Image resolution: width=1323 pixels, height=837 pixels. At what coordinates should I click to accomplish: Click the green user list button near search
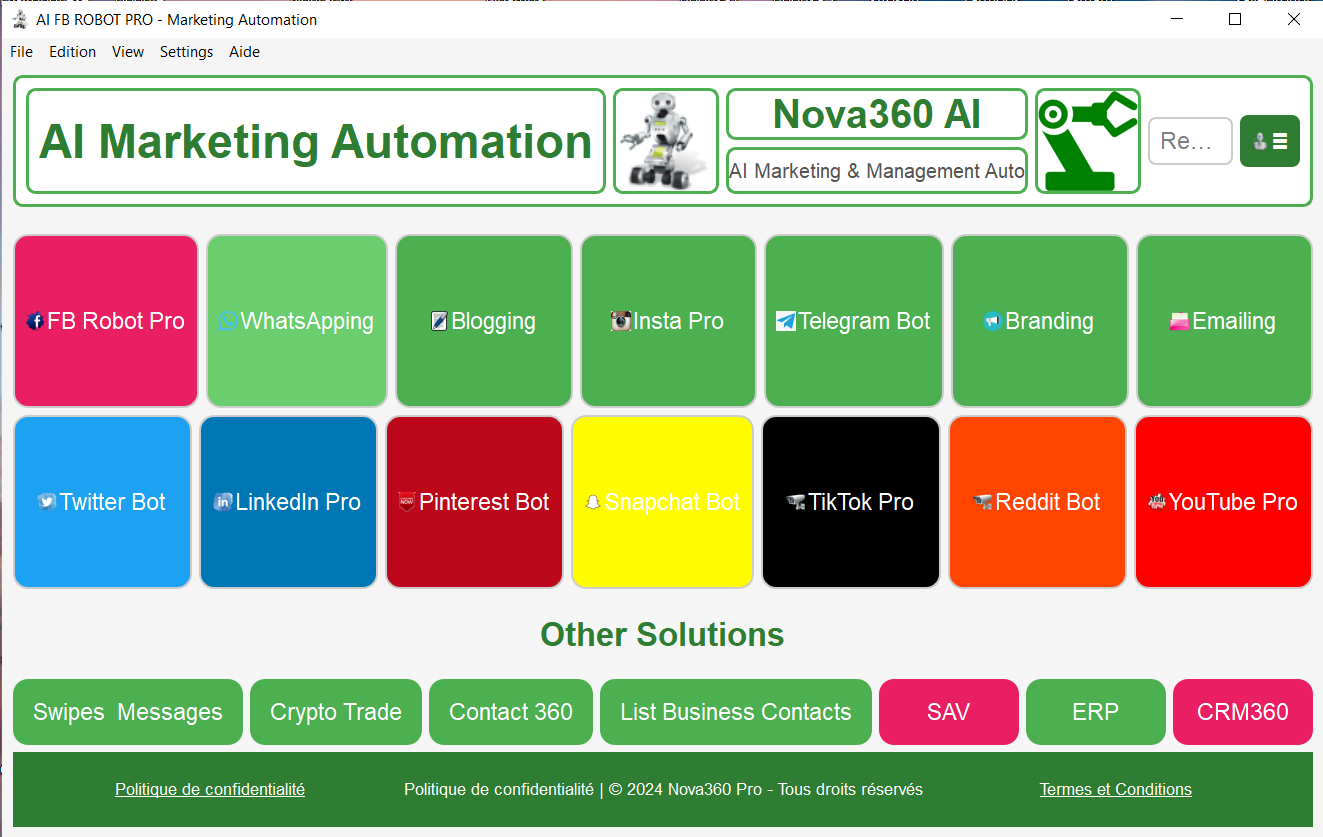point(1269,141)
